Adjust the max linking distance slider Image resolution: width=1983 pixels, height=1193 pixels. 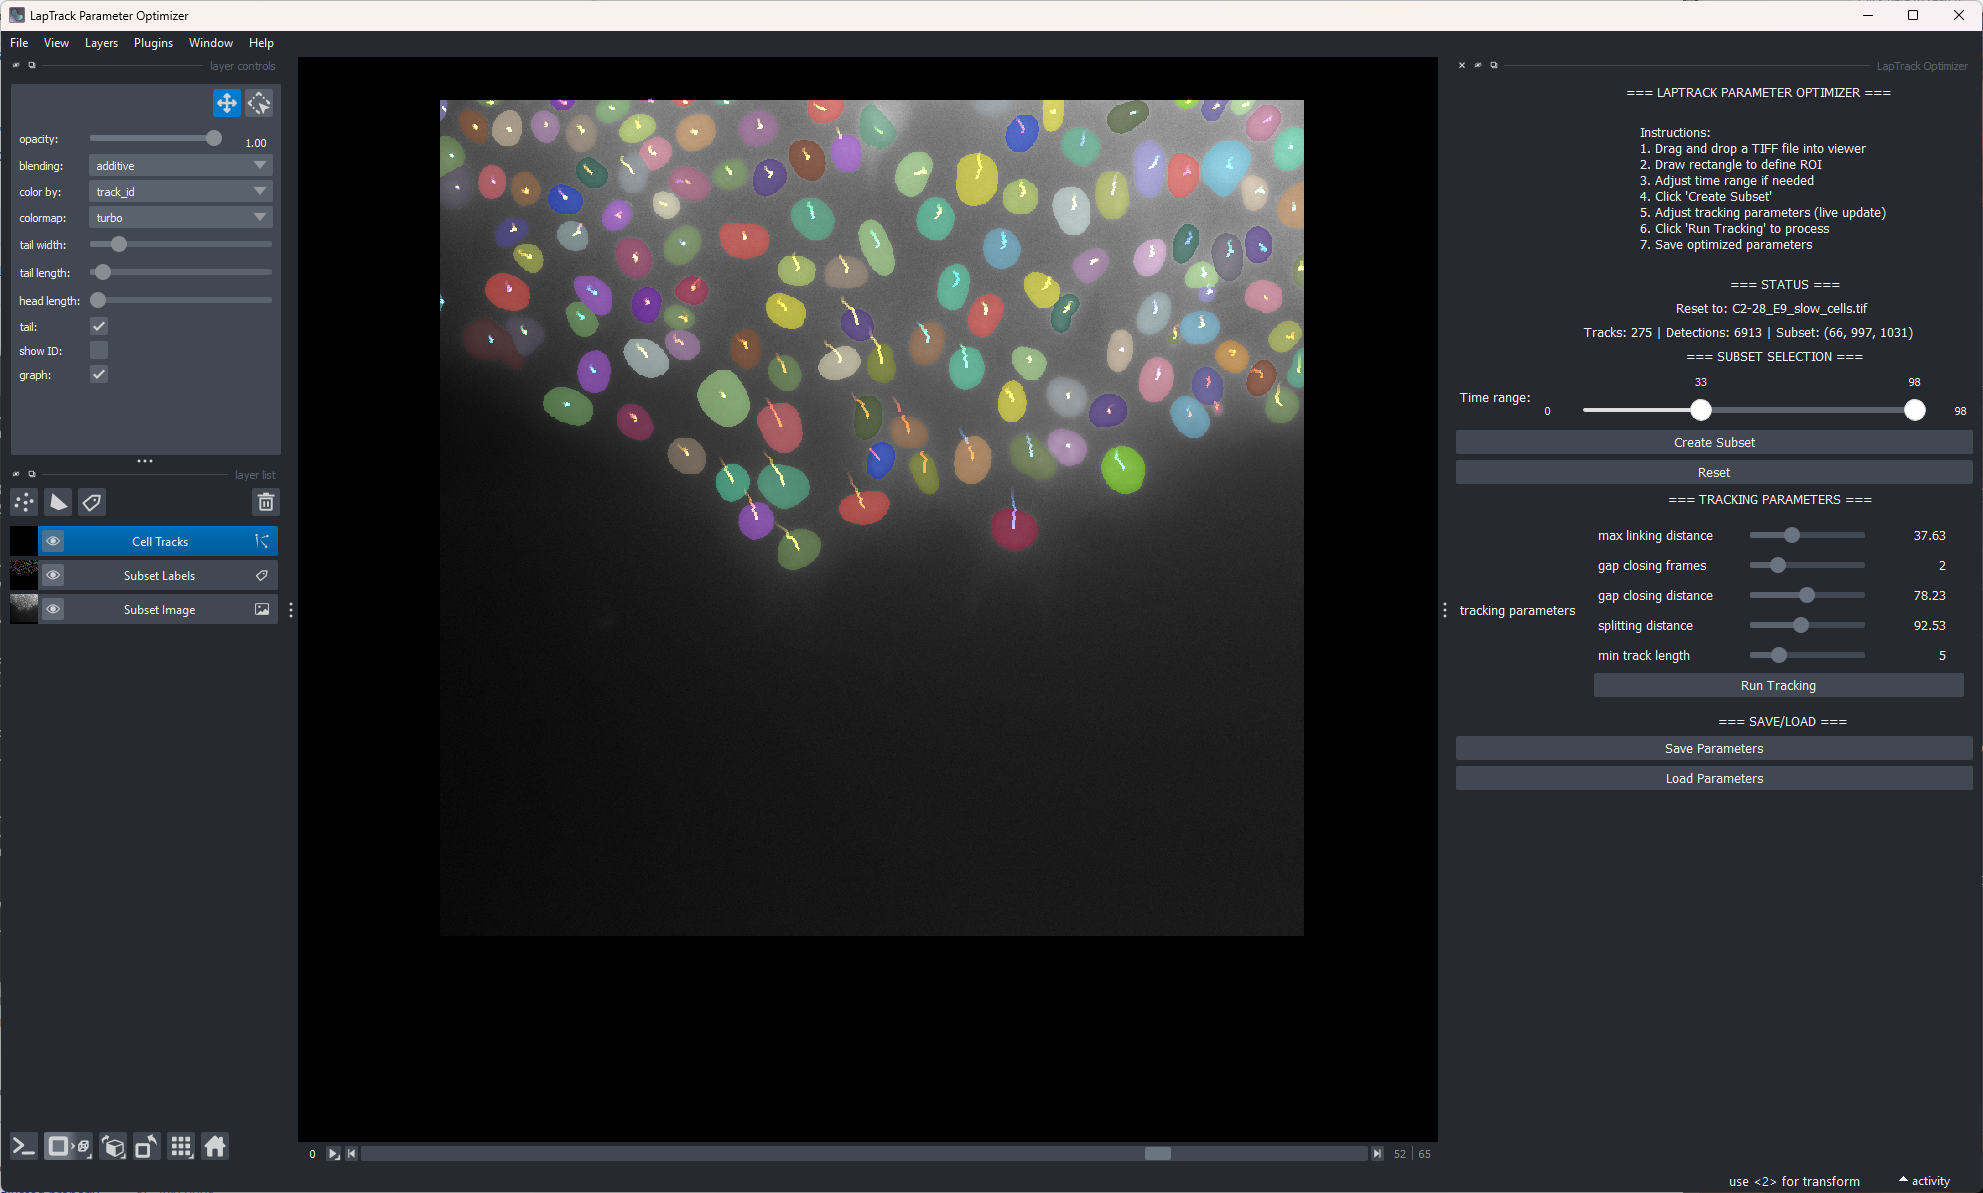click(1792, 535)
